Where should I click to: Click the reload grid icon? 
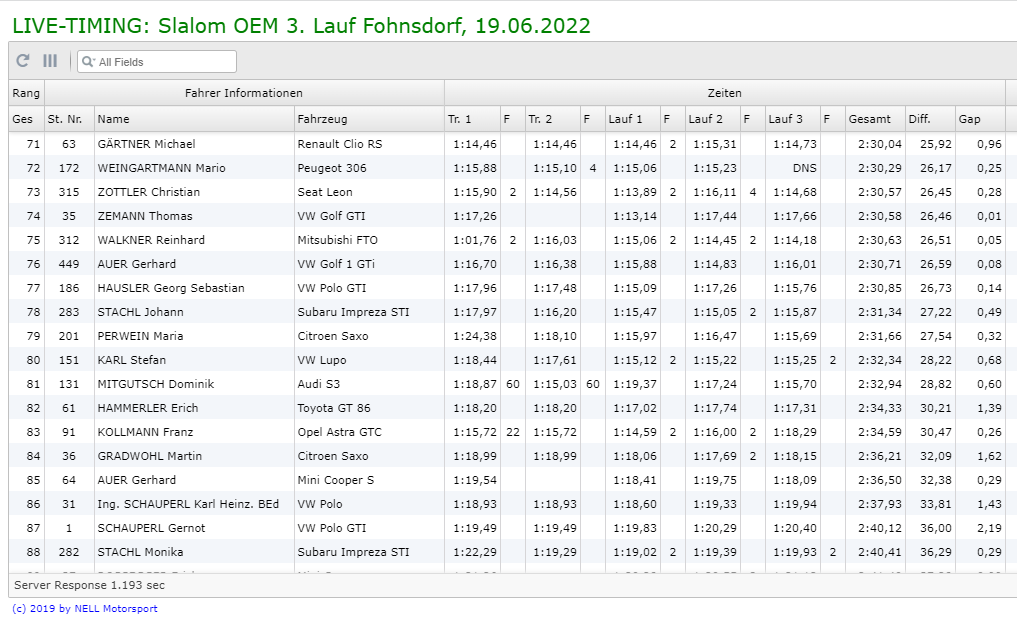pos(23,61)
